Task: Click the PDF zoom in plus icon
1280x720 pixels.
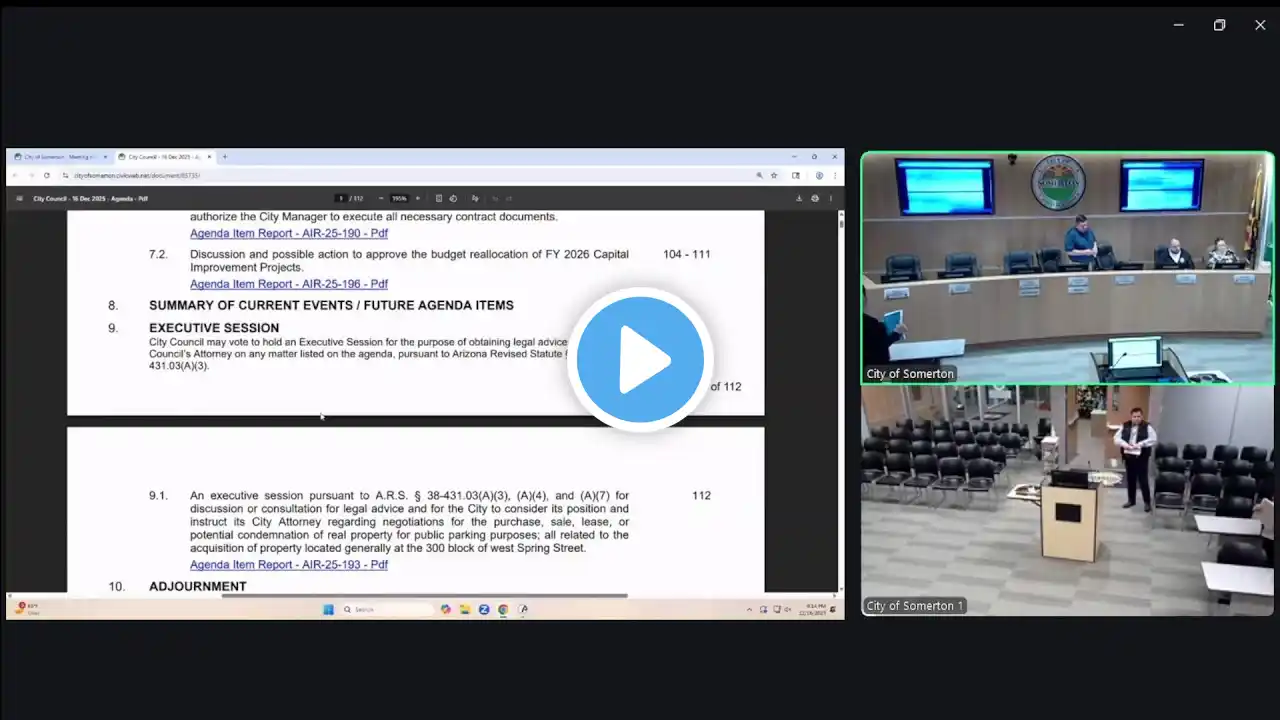Action: click(418, 198)
